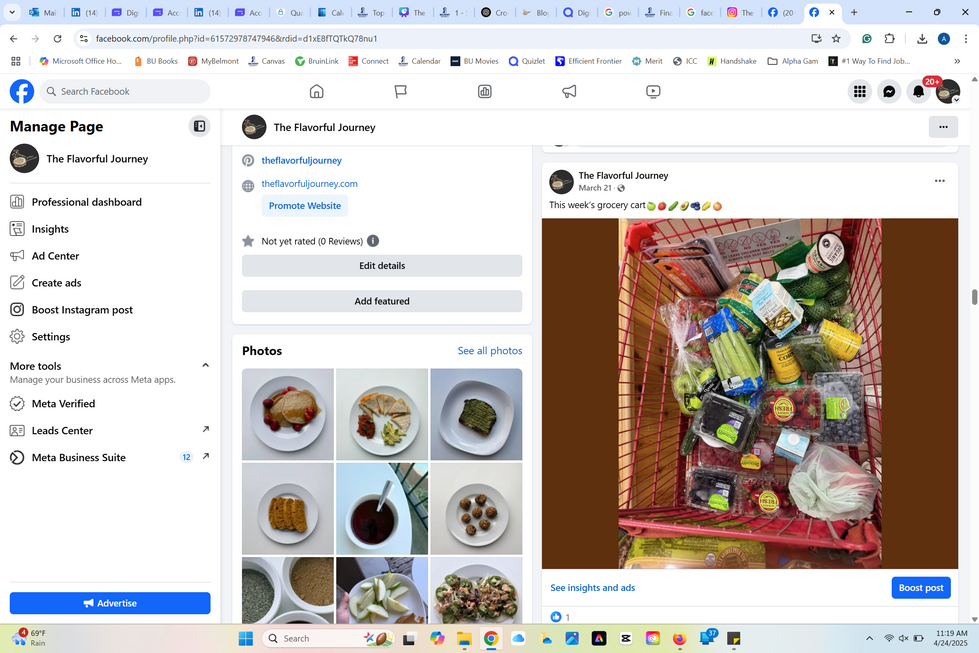Open the dashboard chart icon in the top nav

[x=485, y=91]
